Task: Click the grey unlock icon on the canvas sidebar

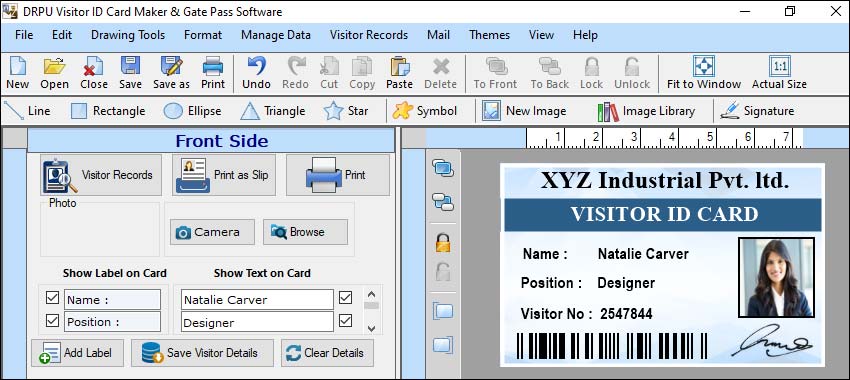Action: pyautogui.click(x=443, y=272)
